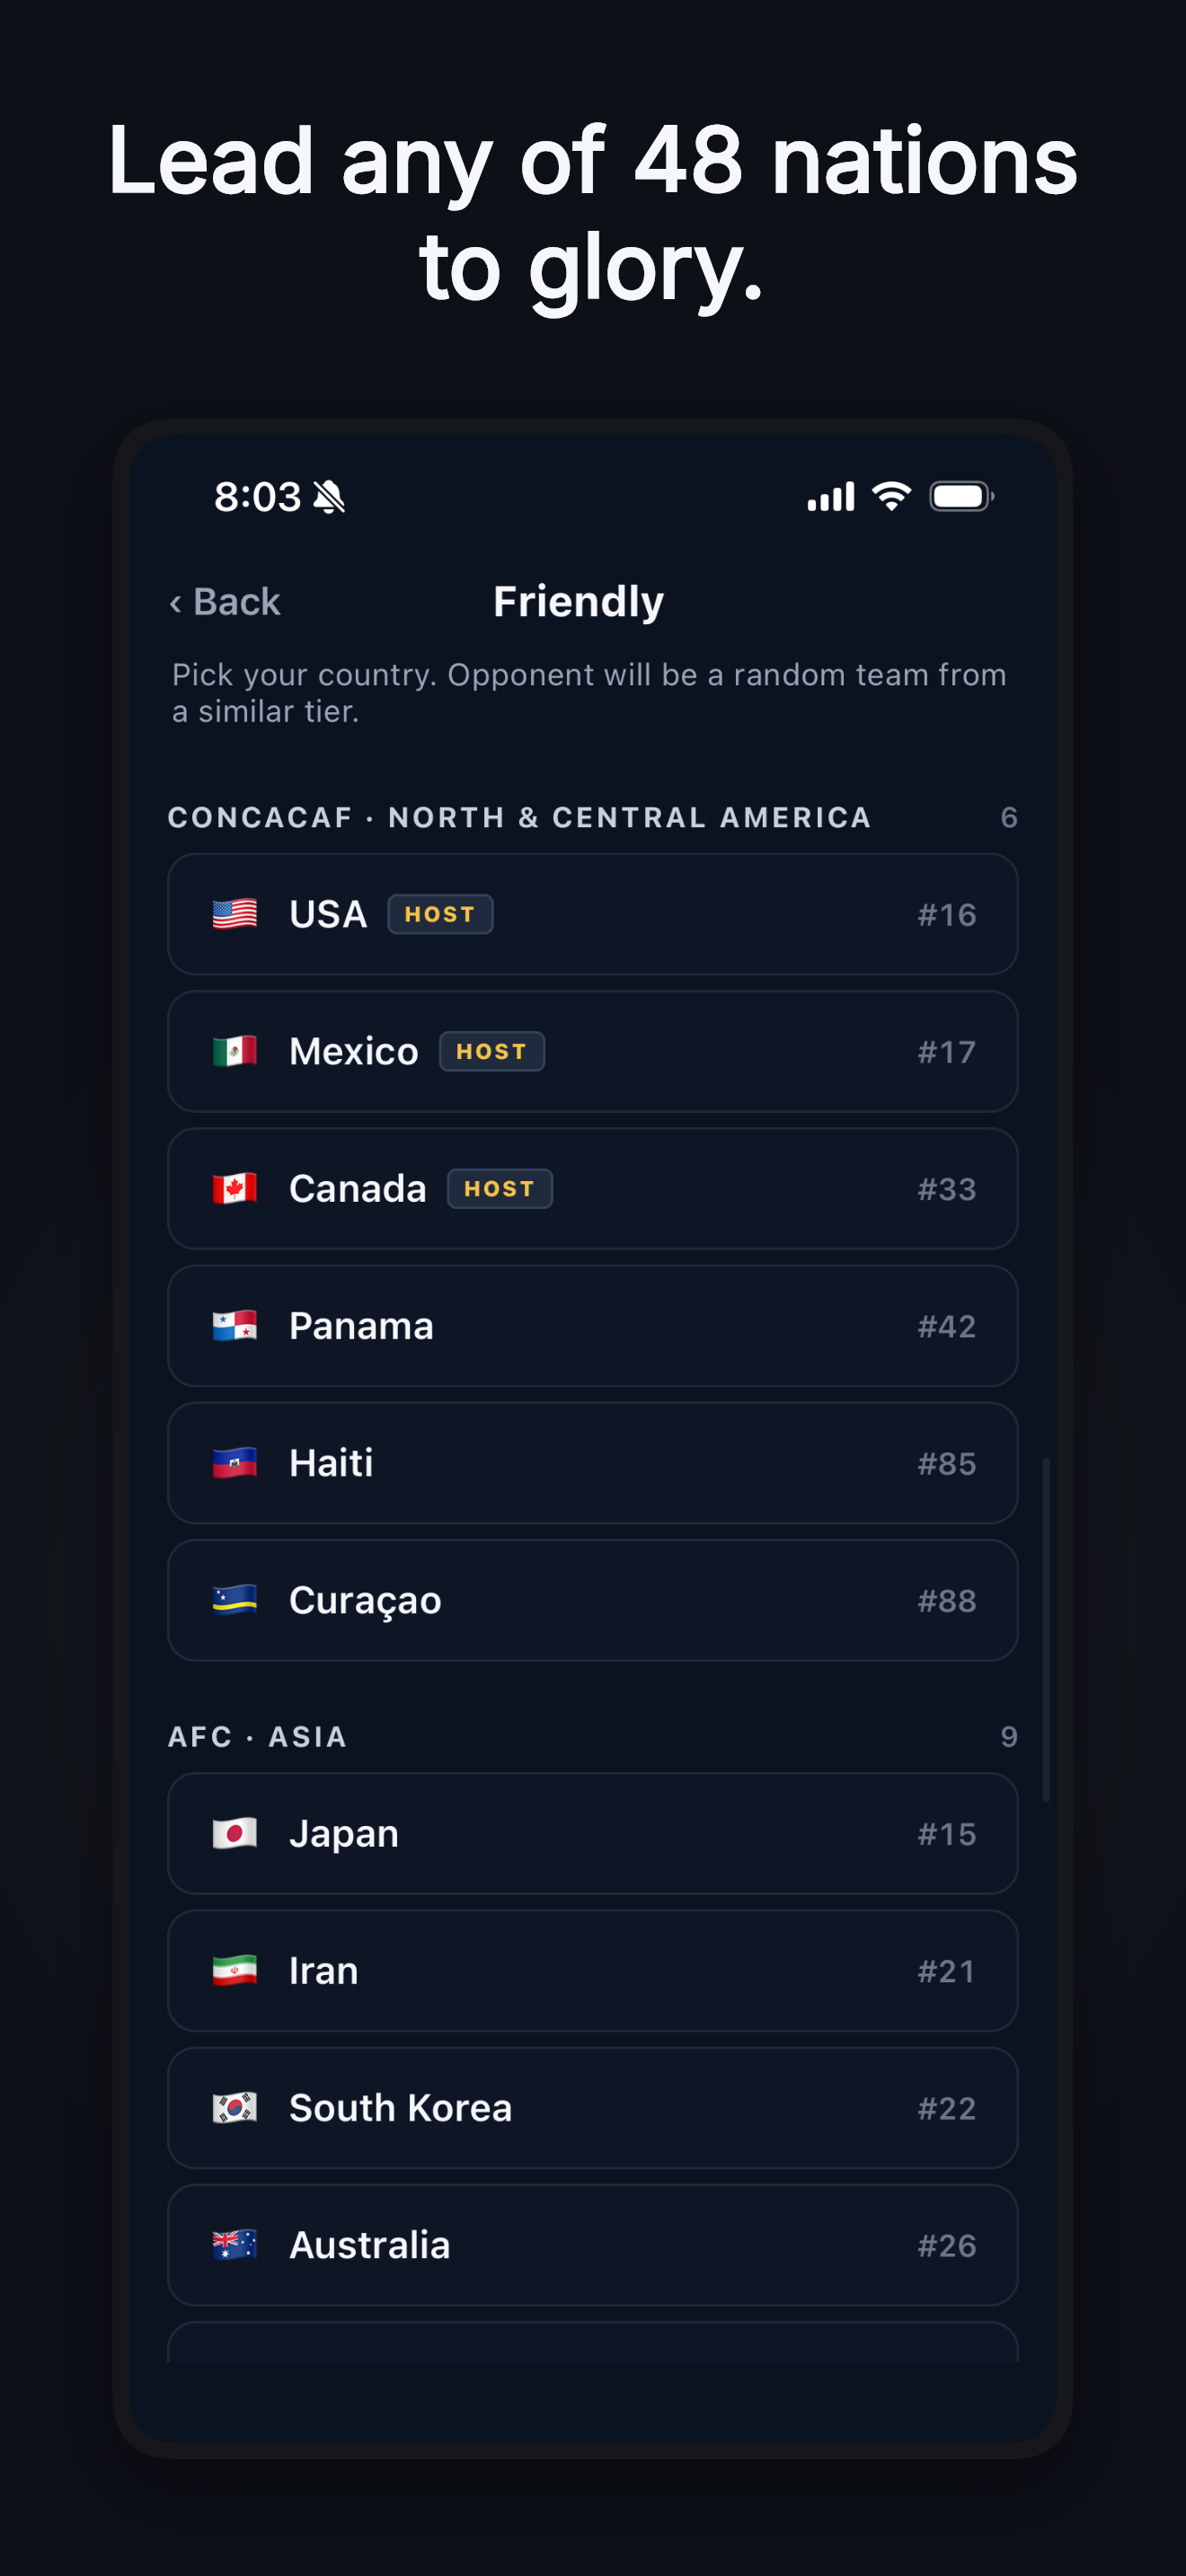Tap the battery icon in status bar
Screen dimensions: 1186x2576
pyautogui.click(x=961, y=496)
